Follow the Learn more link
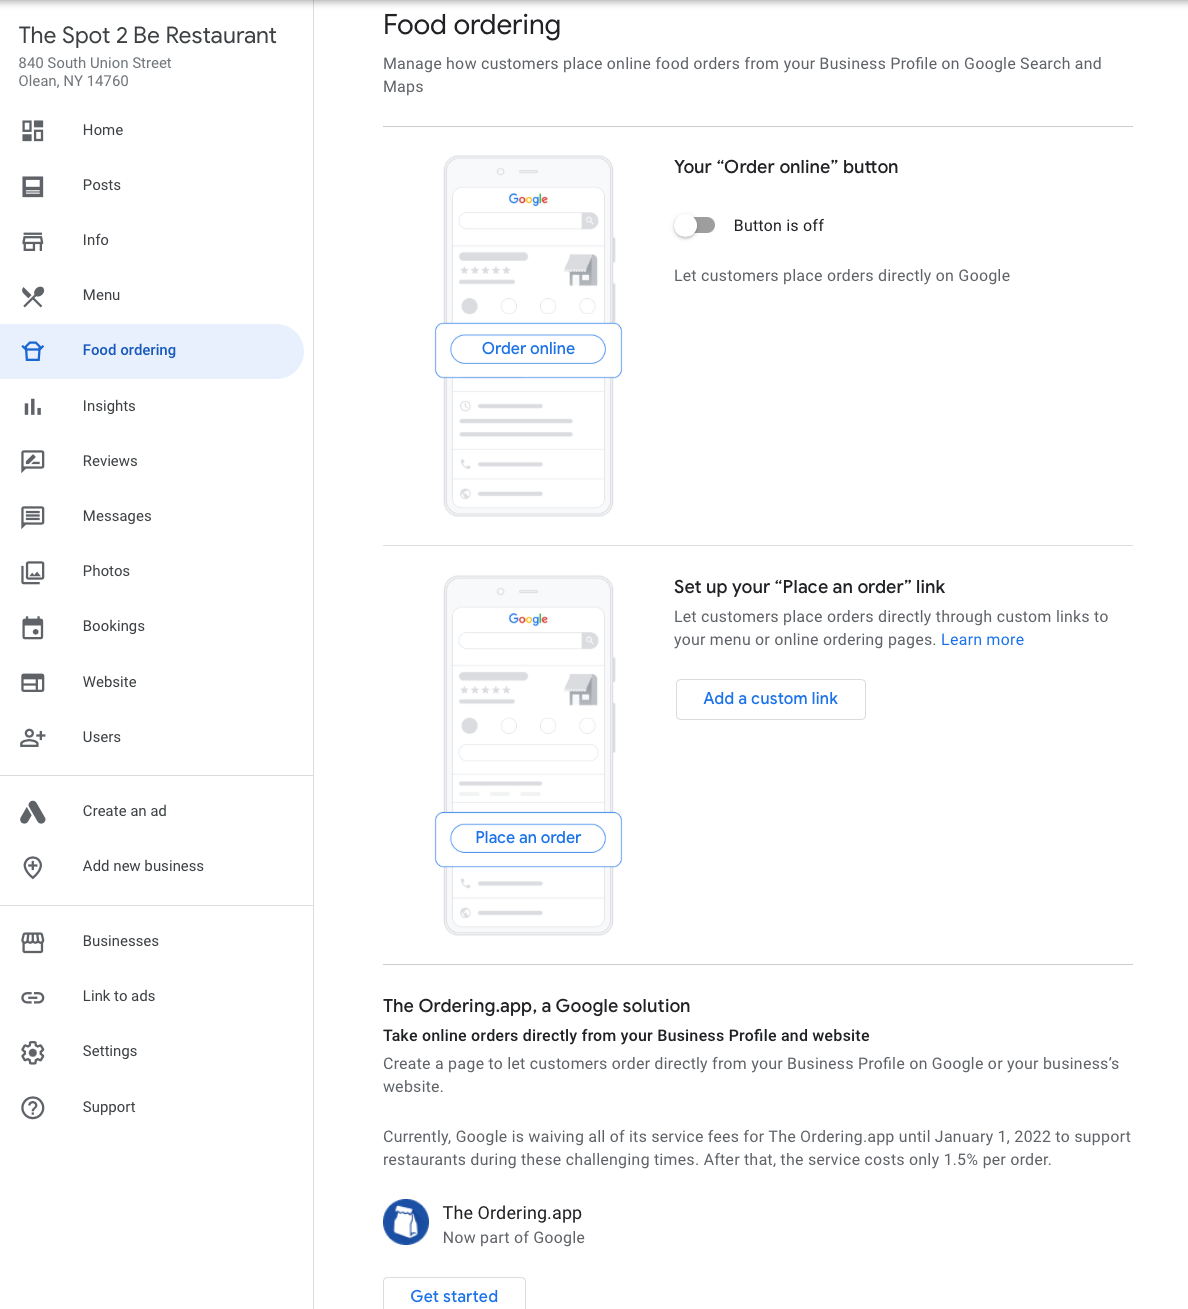The image size is (1188, 1309). tap(982, 640)
